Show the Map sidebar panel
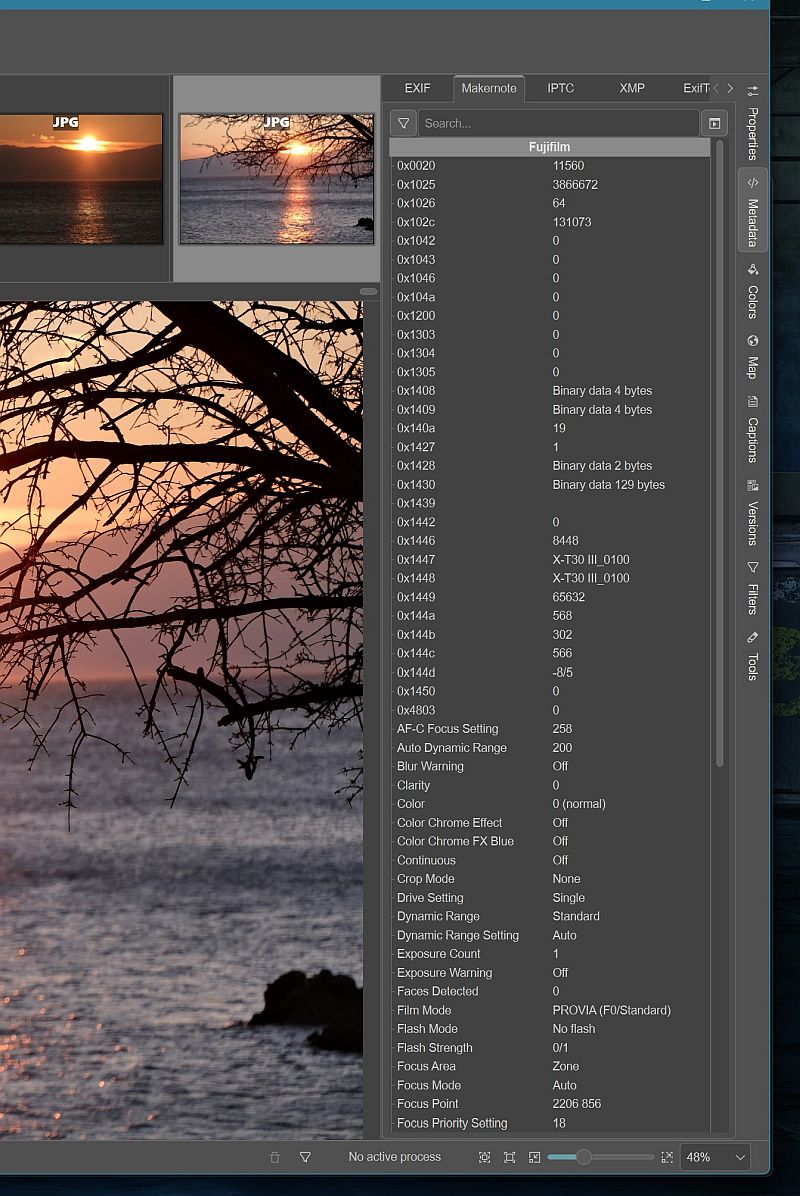 coord(753,357)
